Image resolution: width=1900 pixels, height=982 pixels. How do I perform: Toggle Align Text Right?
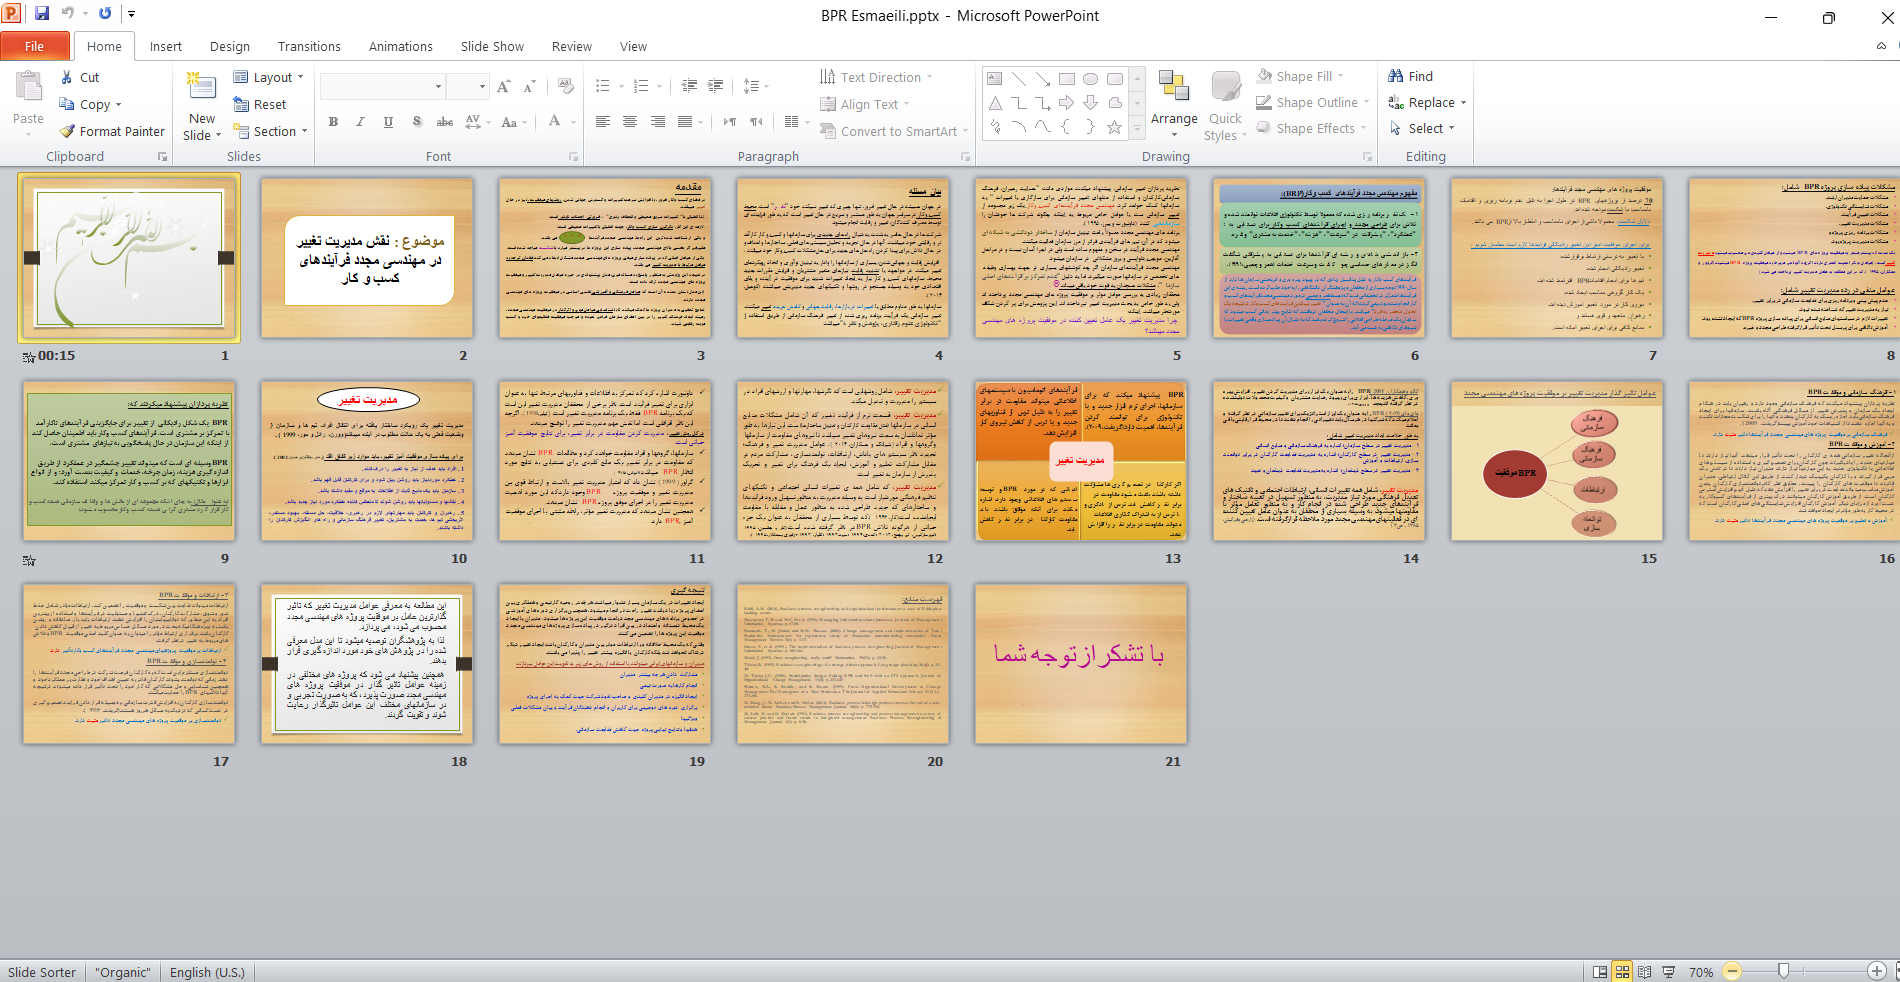tap(658, 122)
